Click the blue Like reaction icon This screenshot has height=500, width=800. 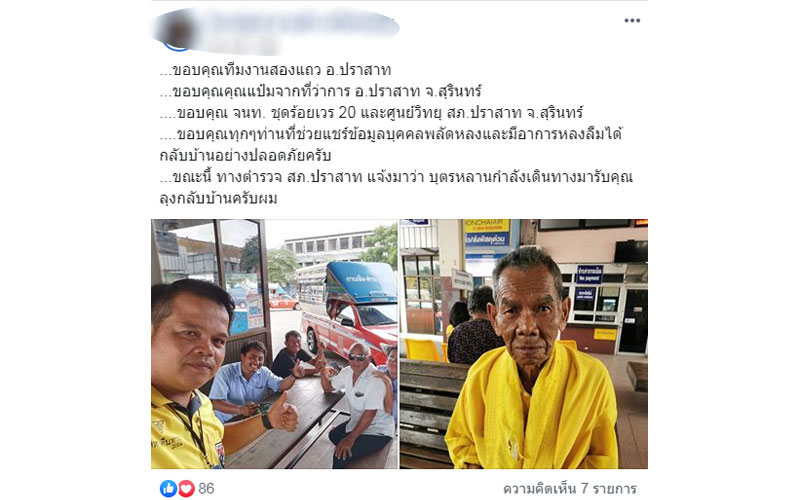168,488
